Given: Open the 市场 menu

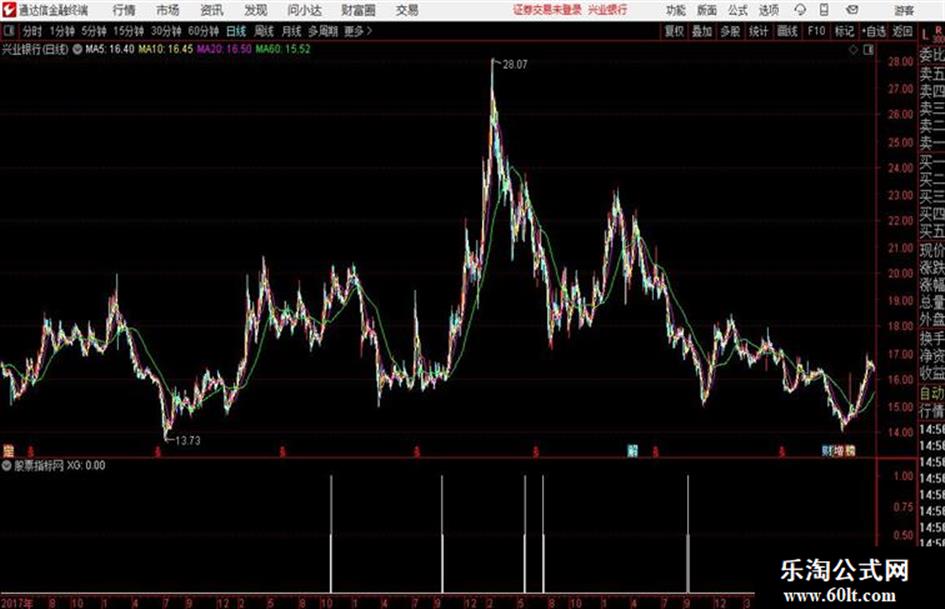Looking at the screenshot, I should coord(168,10).
